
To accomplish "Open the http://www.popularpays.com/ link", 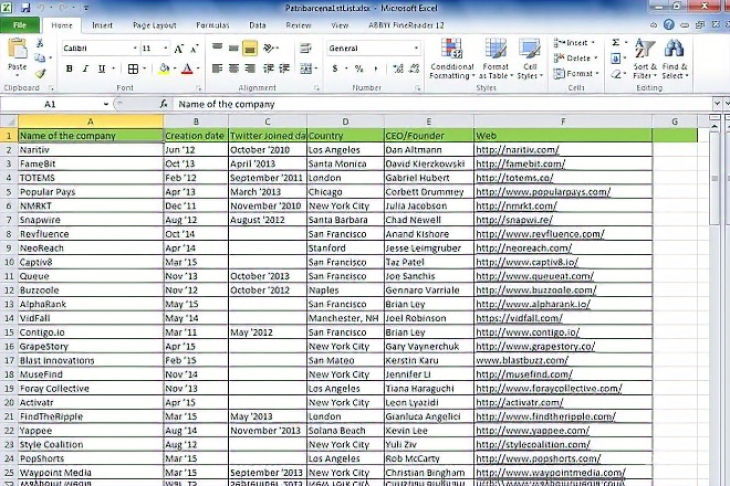I will pos(543,192).
